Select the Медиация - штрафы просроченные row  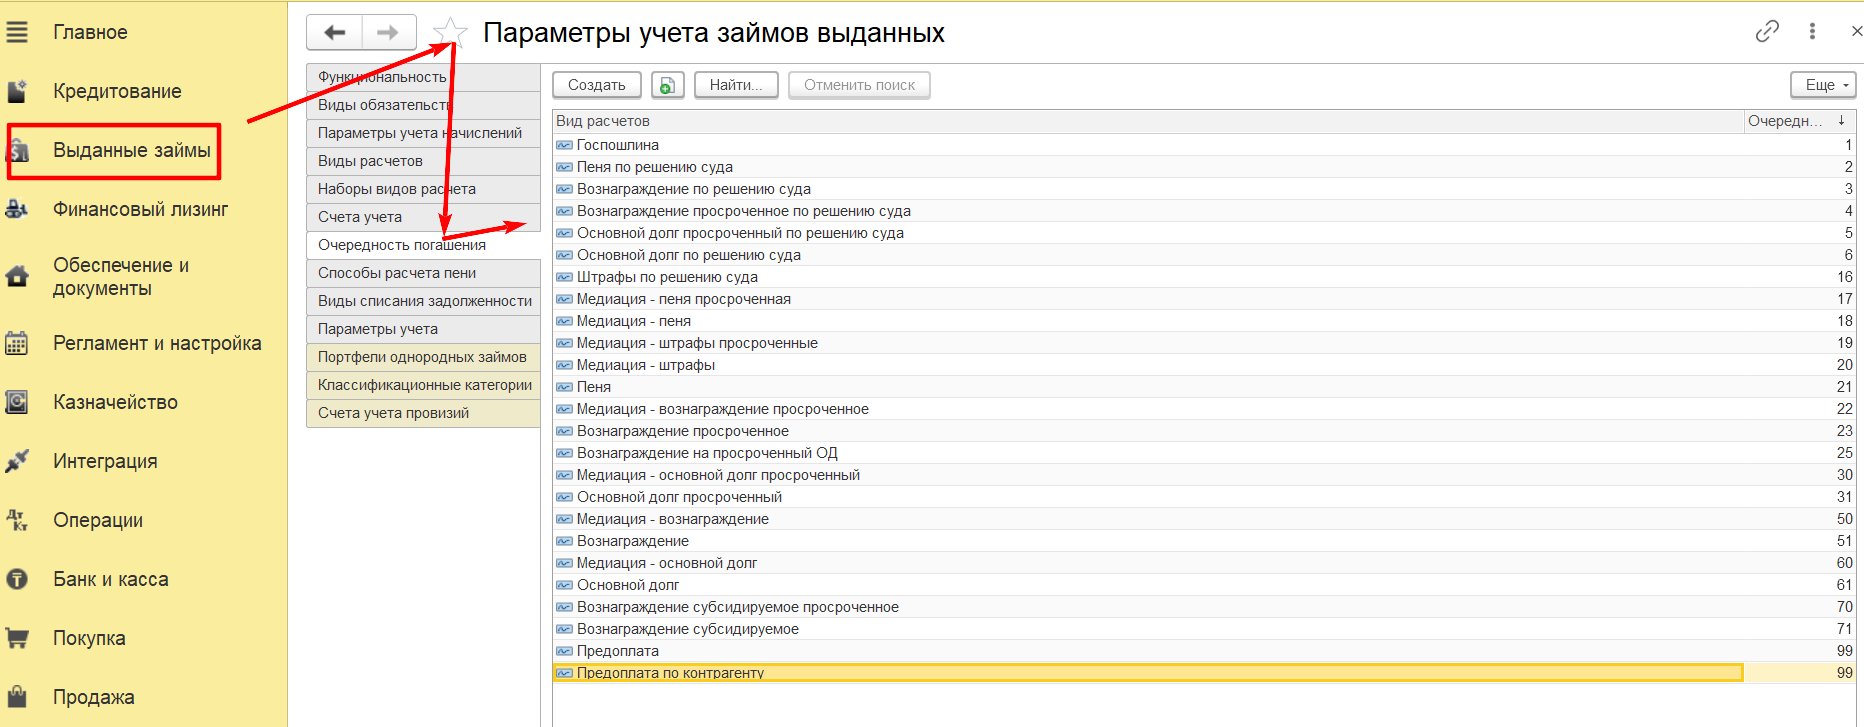1204,343
